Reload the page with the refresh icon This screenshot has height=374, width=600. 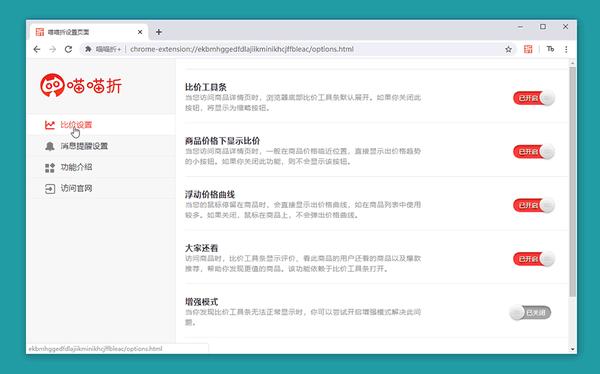68,49
